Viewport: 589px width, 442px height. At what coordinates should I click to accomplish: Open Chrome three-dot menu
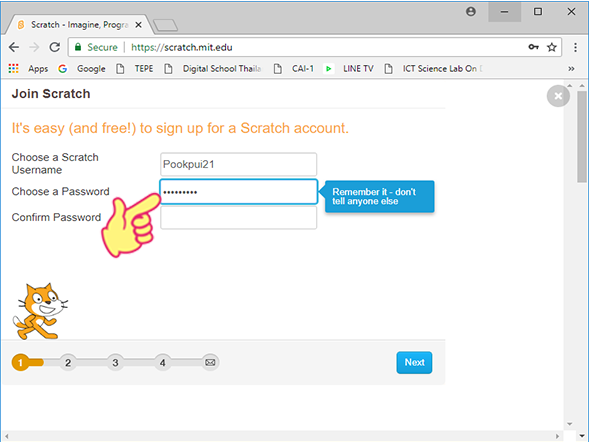tap(575, 47)
